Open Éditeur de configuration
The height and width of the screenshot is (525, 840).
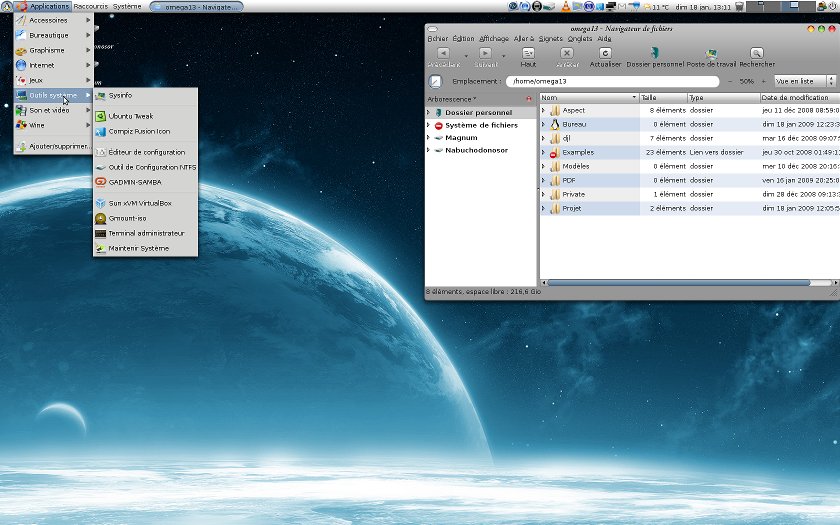pyautogui.click(x=146, y=152)
